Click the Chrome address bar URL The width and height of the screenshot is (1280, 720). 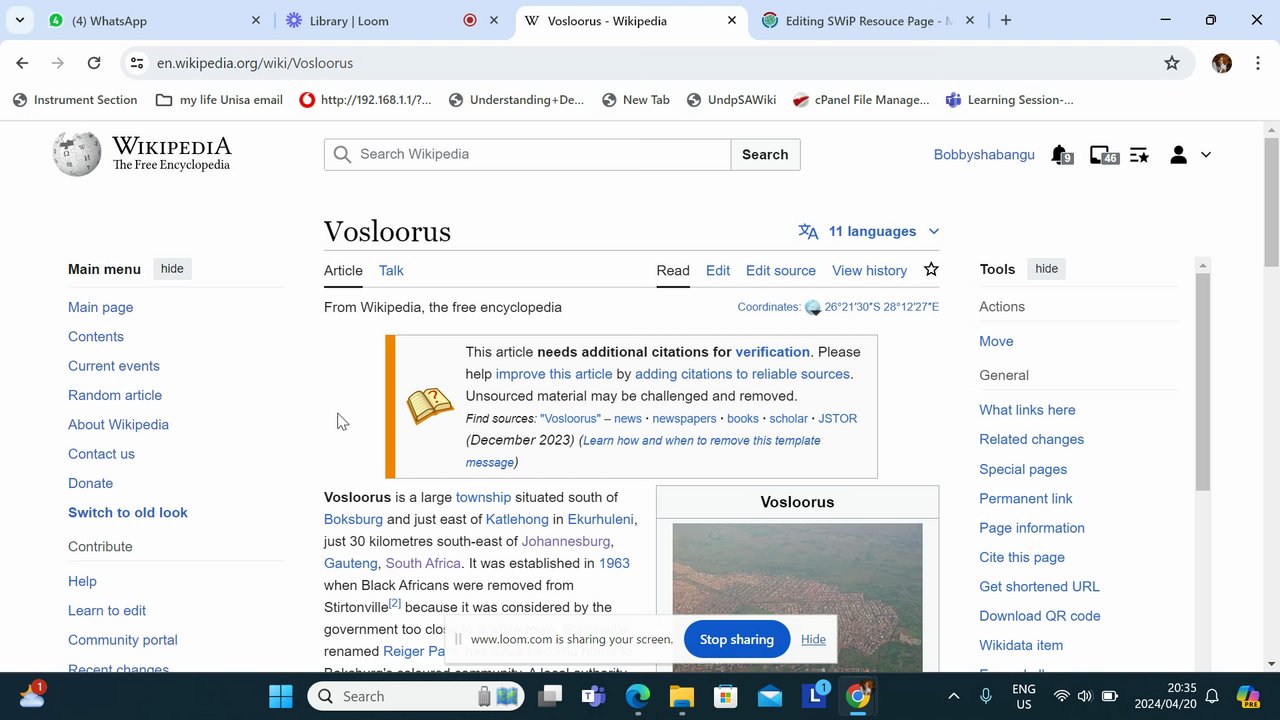tap(255, 63)
